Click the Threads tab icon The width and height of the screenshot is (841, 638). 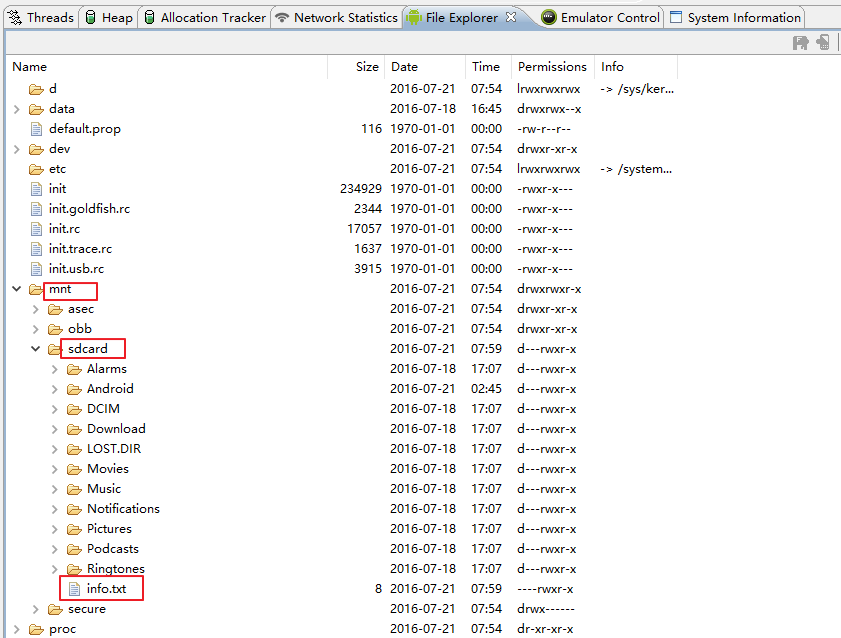pyautogui.click(x=15, y=18)
